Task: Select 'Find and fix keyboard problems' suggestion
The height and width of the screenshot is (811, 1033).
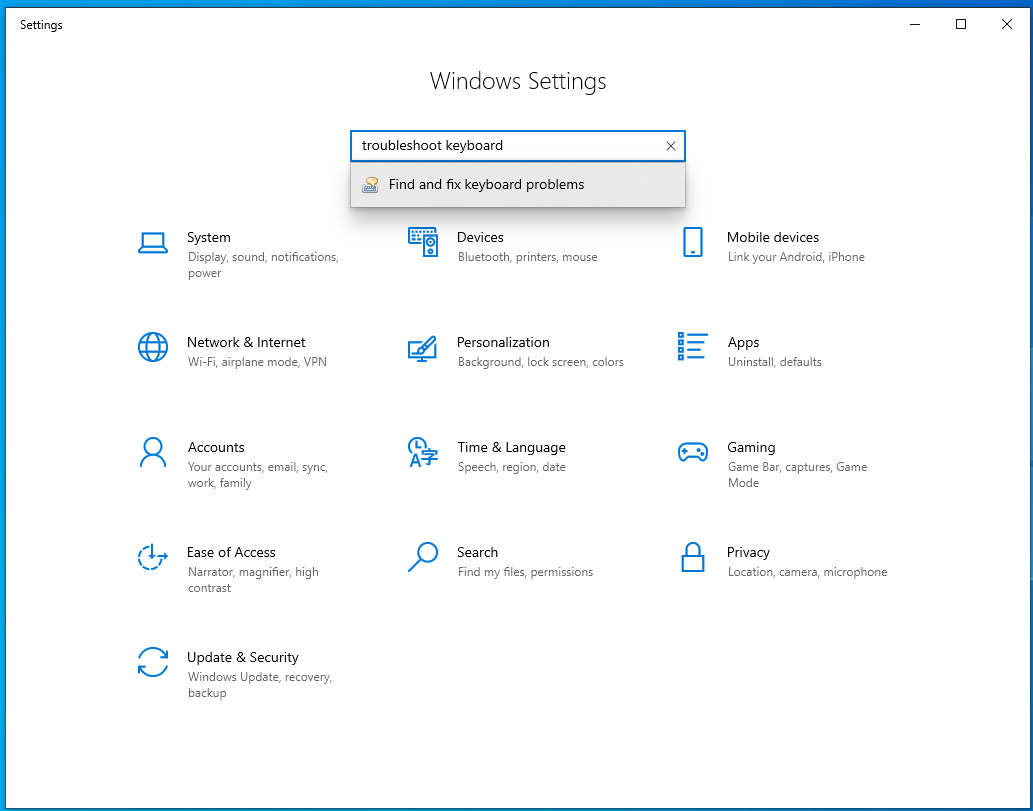Action: tap(518, 184)
